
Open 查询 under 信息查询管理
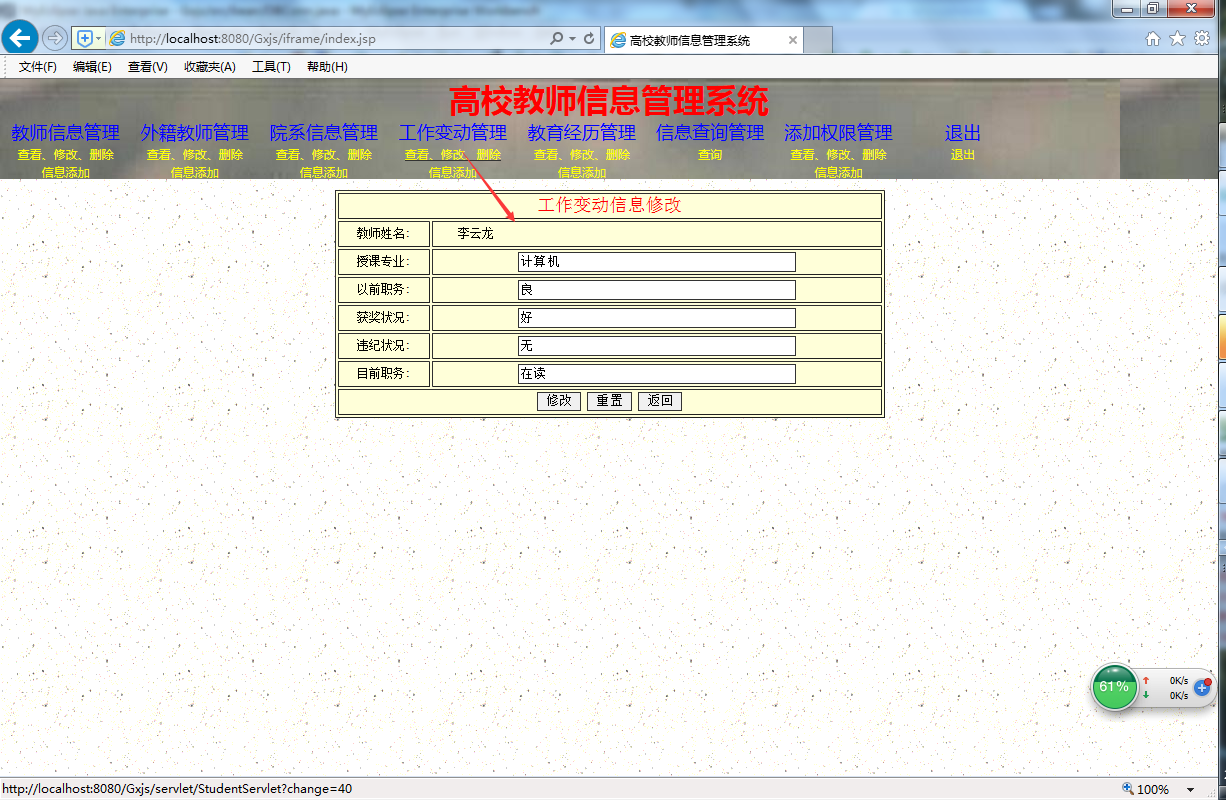tap(710, 155)
